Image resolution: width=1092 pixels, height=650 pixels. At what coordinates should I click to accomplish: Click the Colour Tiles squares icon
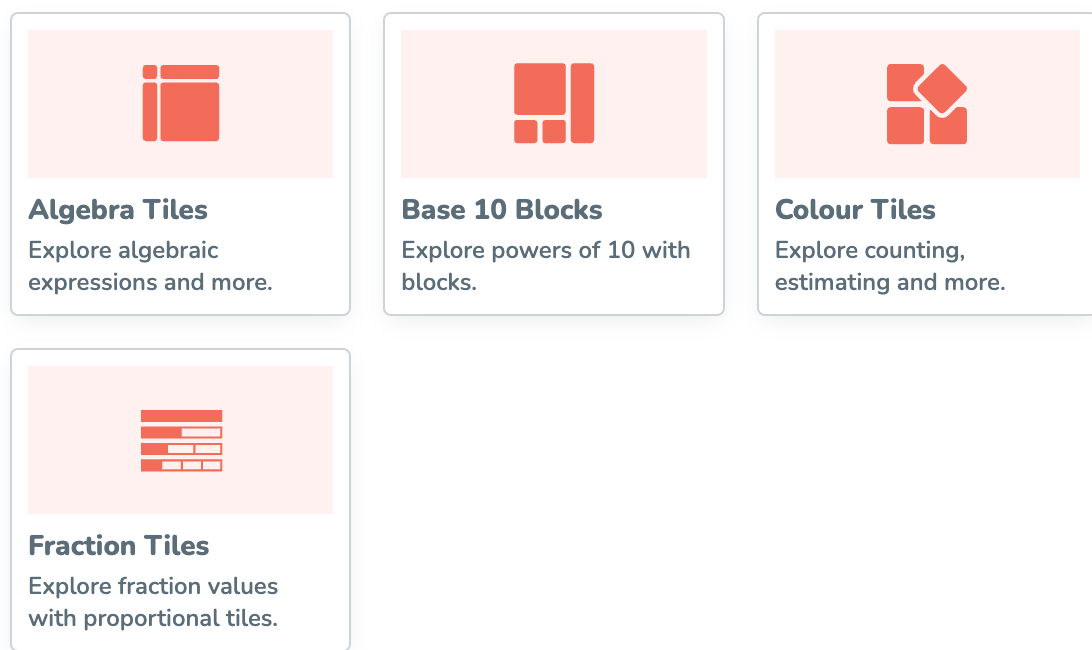[927, 104]
